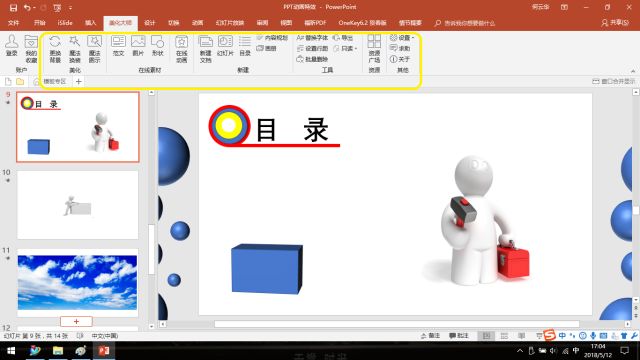This screenshot has height=360, width=640.
Task: Switch to slide sorter view in status bar
Action: [504, 336]
